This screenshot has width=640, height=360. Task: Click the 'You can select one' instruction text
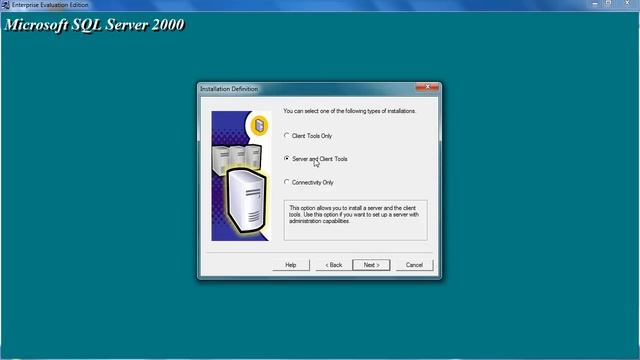(x=349, y=111)
